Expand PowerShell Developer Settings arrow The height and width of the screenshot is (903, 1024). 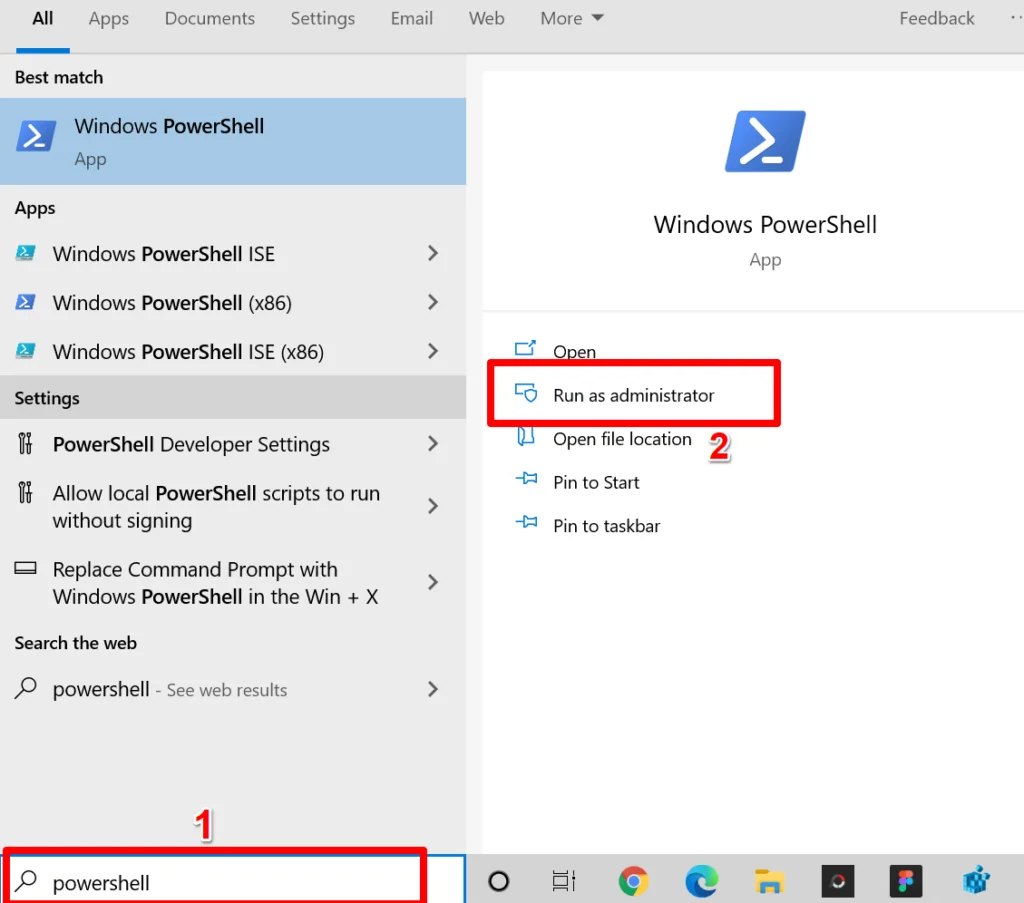pyautogui.click(x=432, y=444)
